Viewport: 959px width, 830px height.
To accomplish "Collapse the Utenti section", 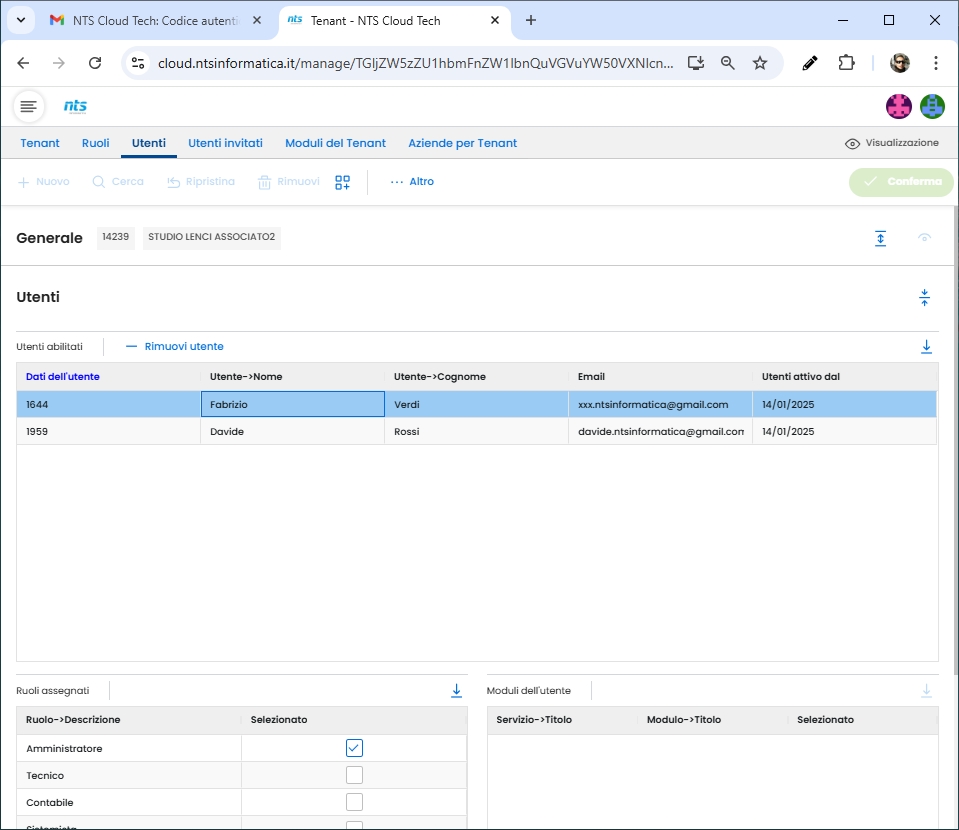I will [924, 297].
